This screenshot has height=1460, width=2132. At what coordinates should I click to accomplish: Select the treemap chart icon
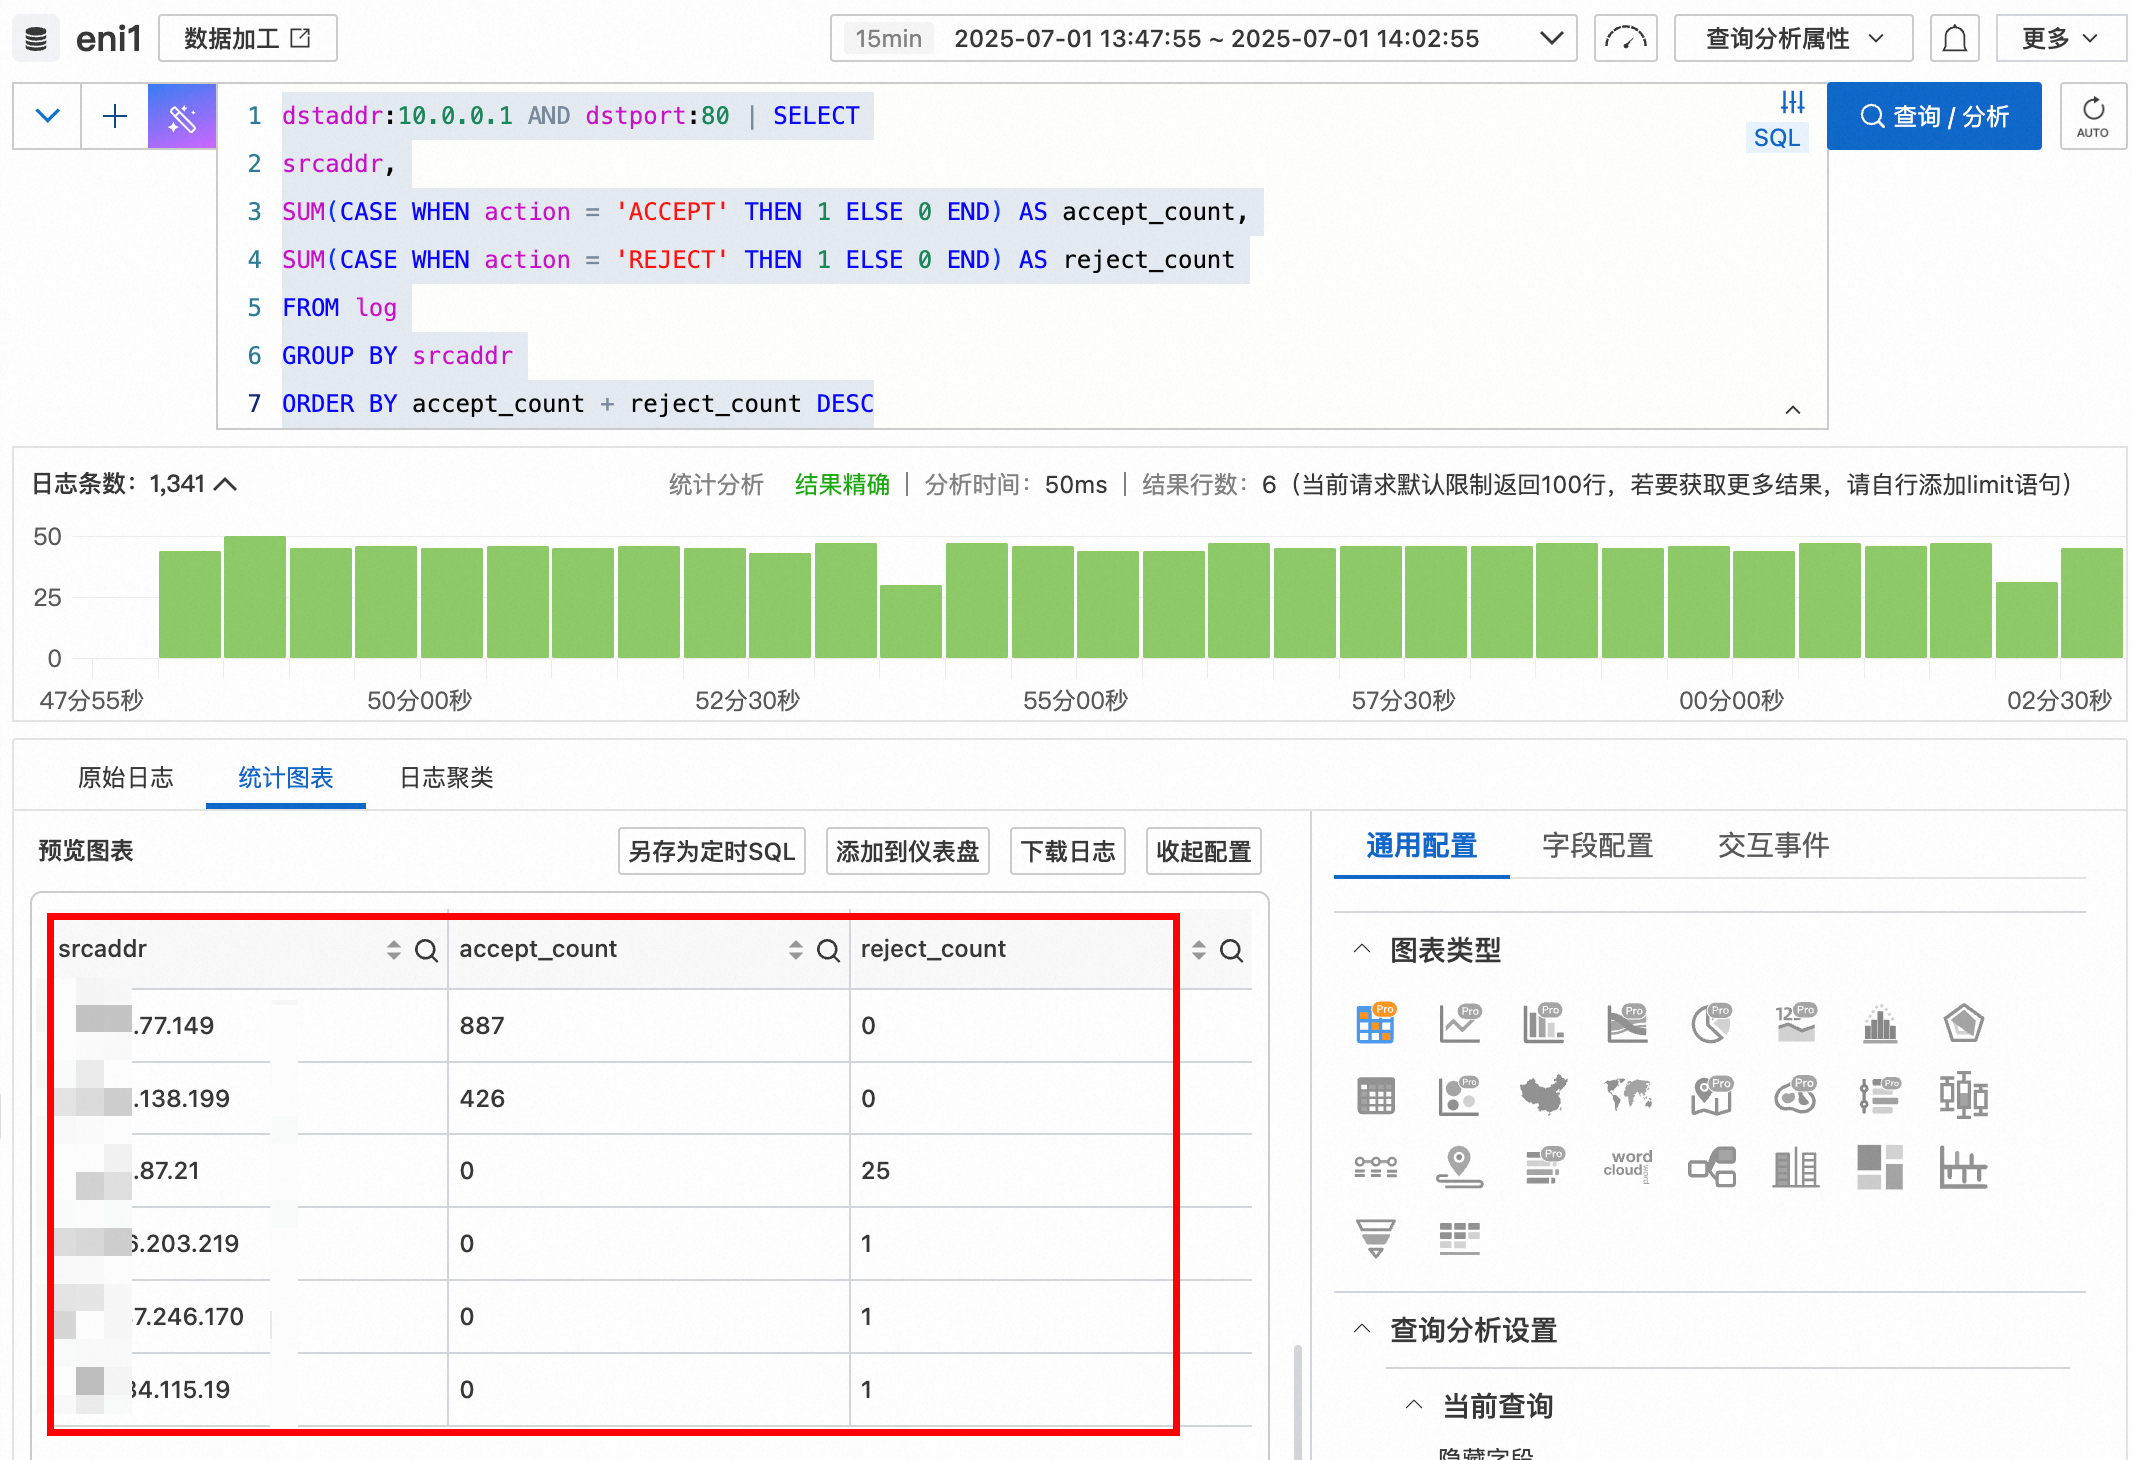(x=1880, y=1167)
